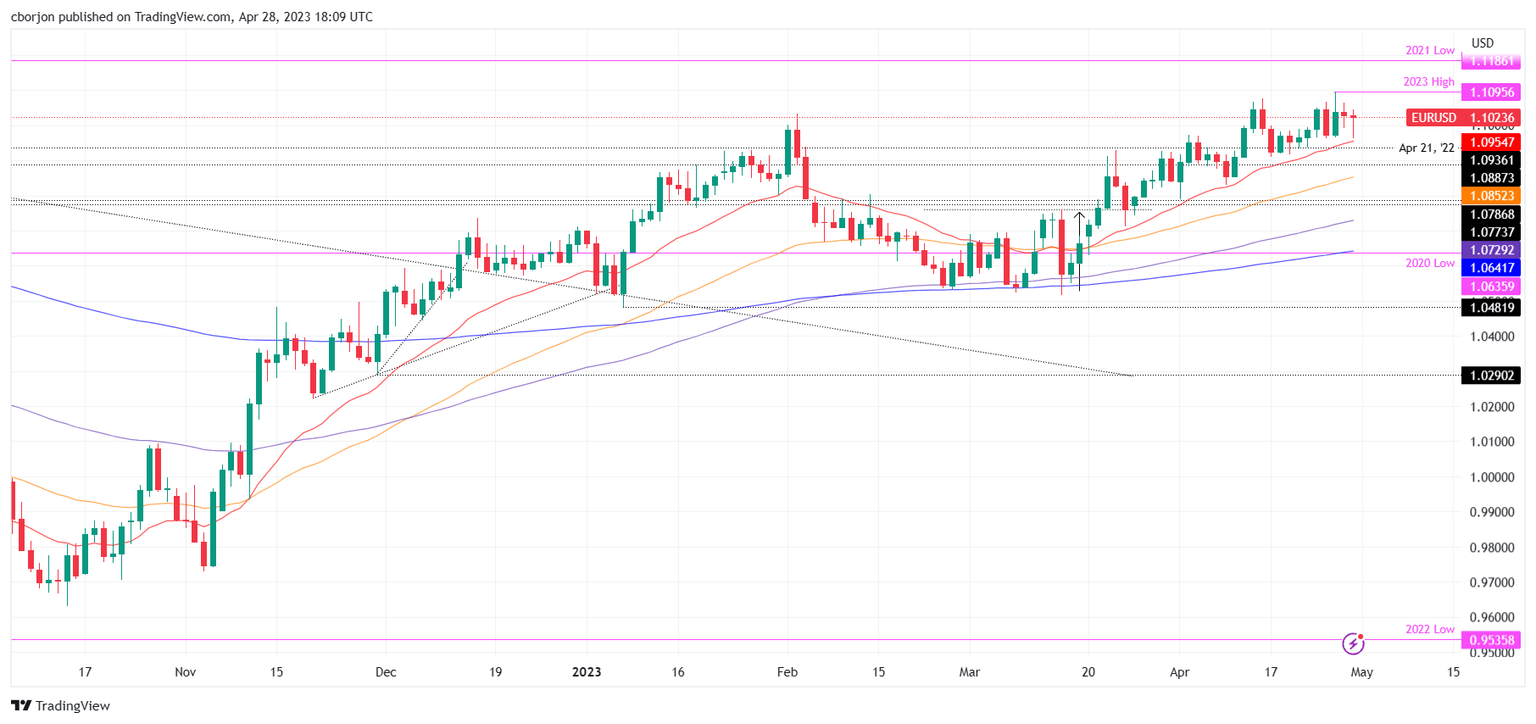This screenshot has width=1536, height=724.
Task: Toggle the orange price level 1.08523
Action: [x=1491, y=196]
